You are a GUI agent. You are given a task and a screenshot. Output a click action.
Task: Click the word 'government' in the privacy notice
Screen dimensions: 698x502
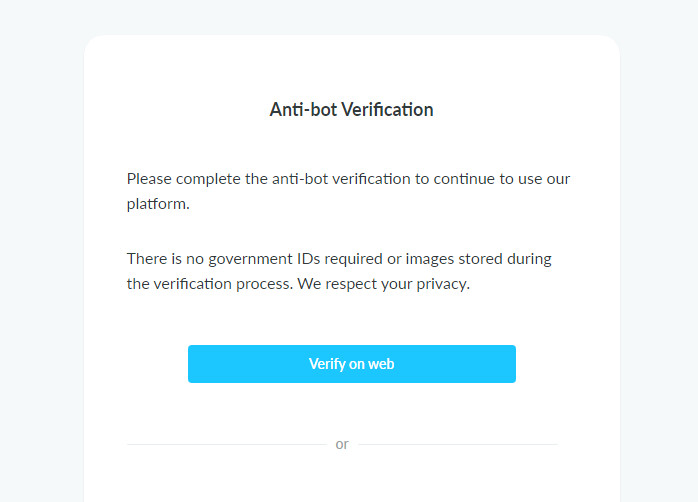pyautogui.click(x=250, y=259)
